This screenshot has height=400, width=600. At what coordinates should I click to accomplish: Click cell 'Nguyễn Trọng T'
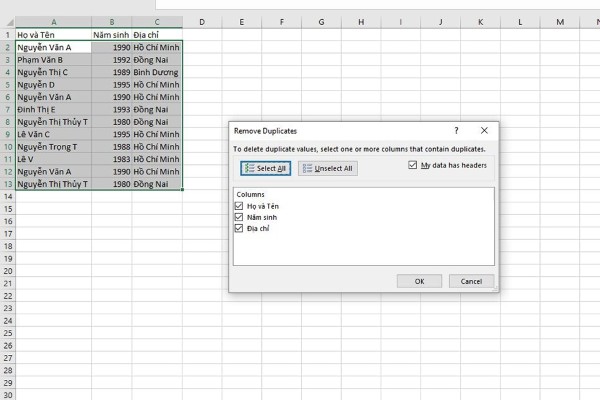point(54,147)
